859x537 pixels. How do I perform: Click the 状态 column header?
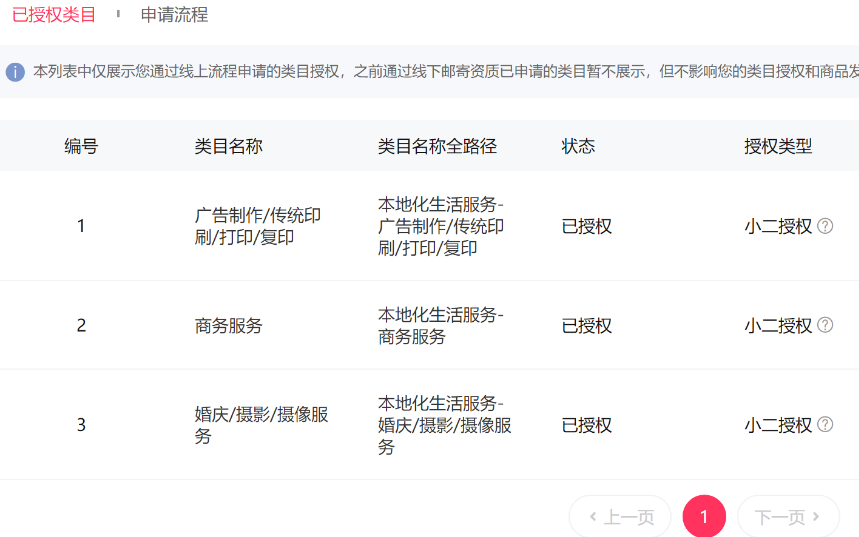tap(578, 146)
